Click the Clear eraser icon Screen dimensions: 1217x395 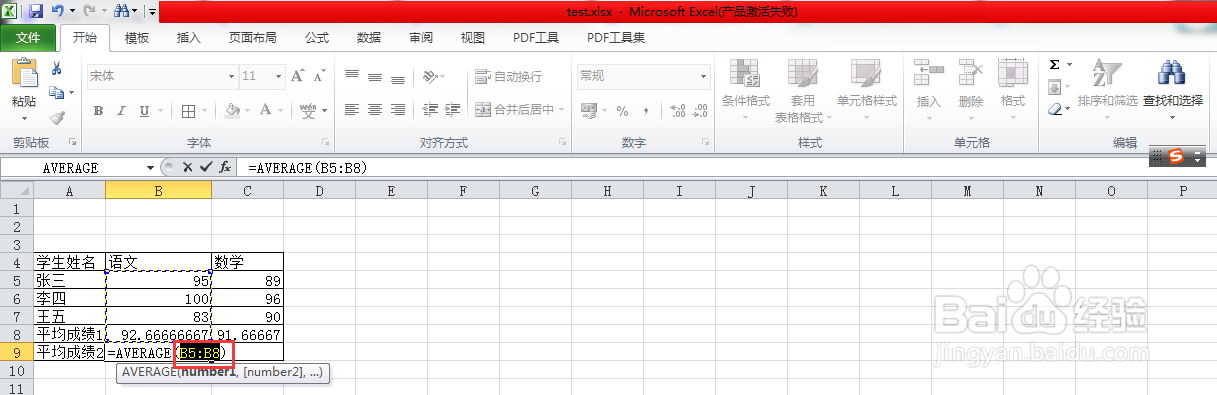tap(1055, 109)
